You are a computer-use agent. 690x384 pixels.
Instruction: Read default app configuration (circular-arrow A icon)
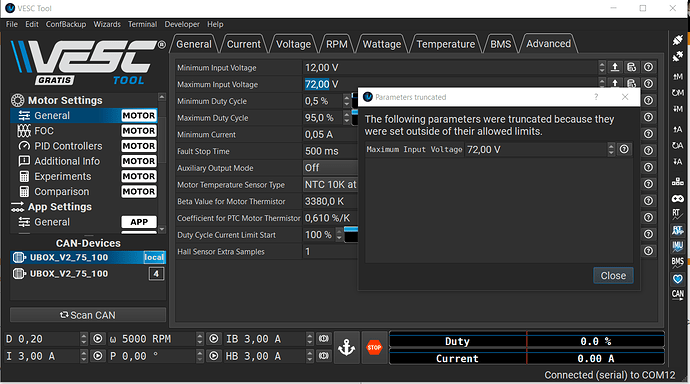click(678, 146)
